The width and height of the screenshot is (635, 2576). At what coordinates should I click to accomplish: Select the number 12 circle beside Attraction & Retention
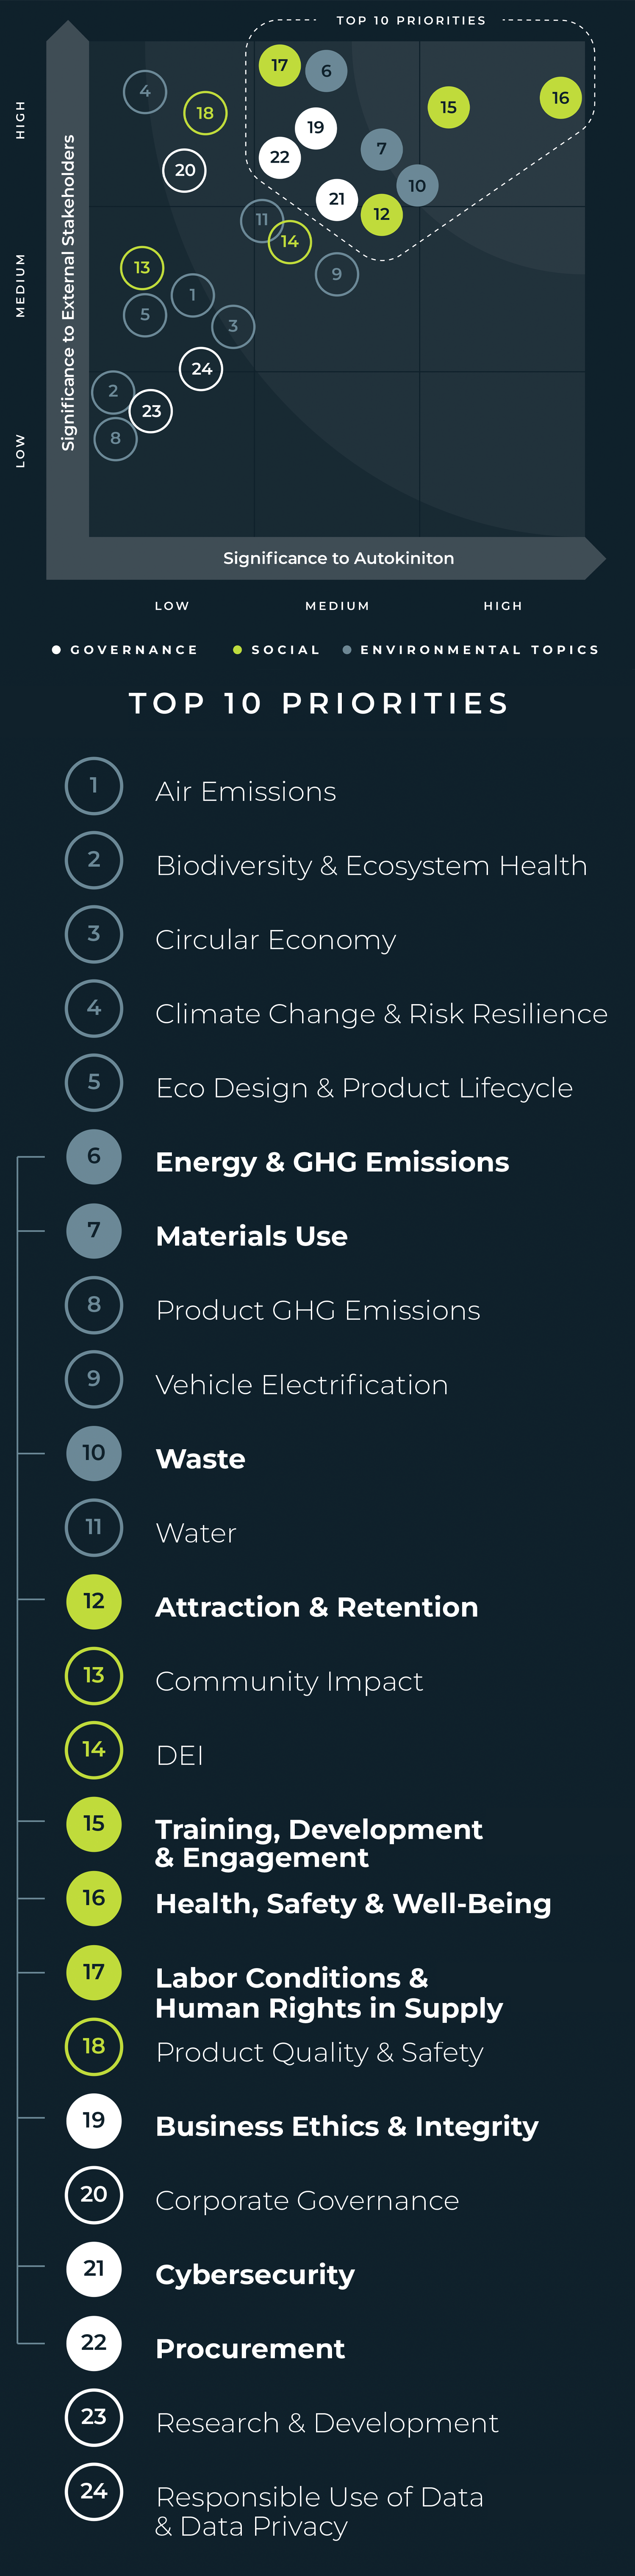tap(94, 1601)
